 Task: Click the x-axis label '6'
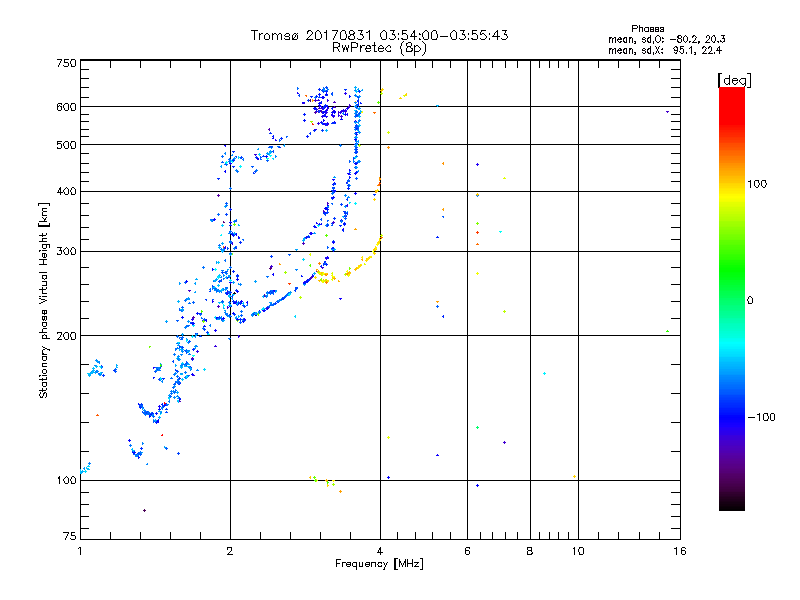[467, 551]
